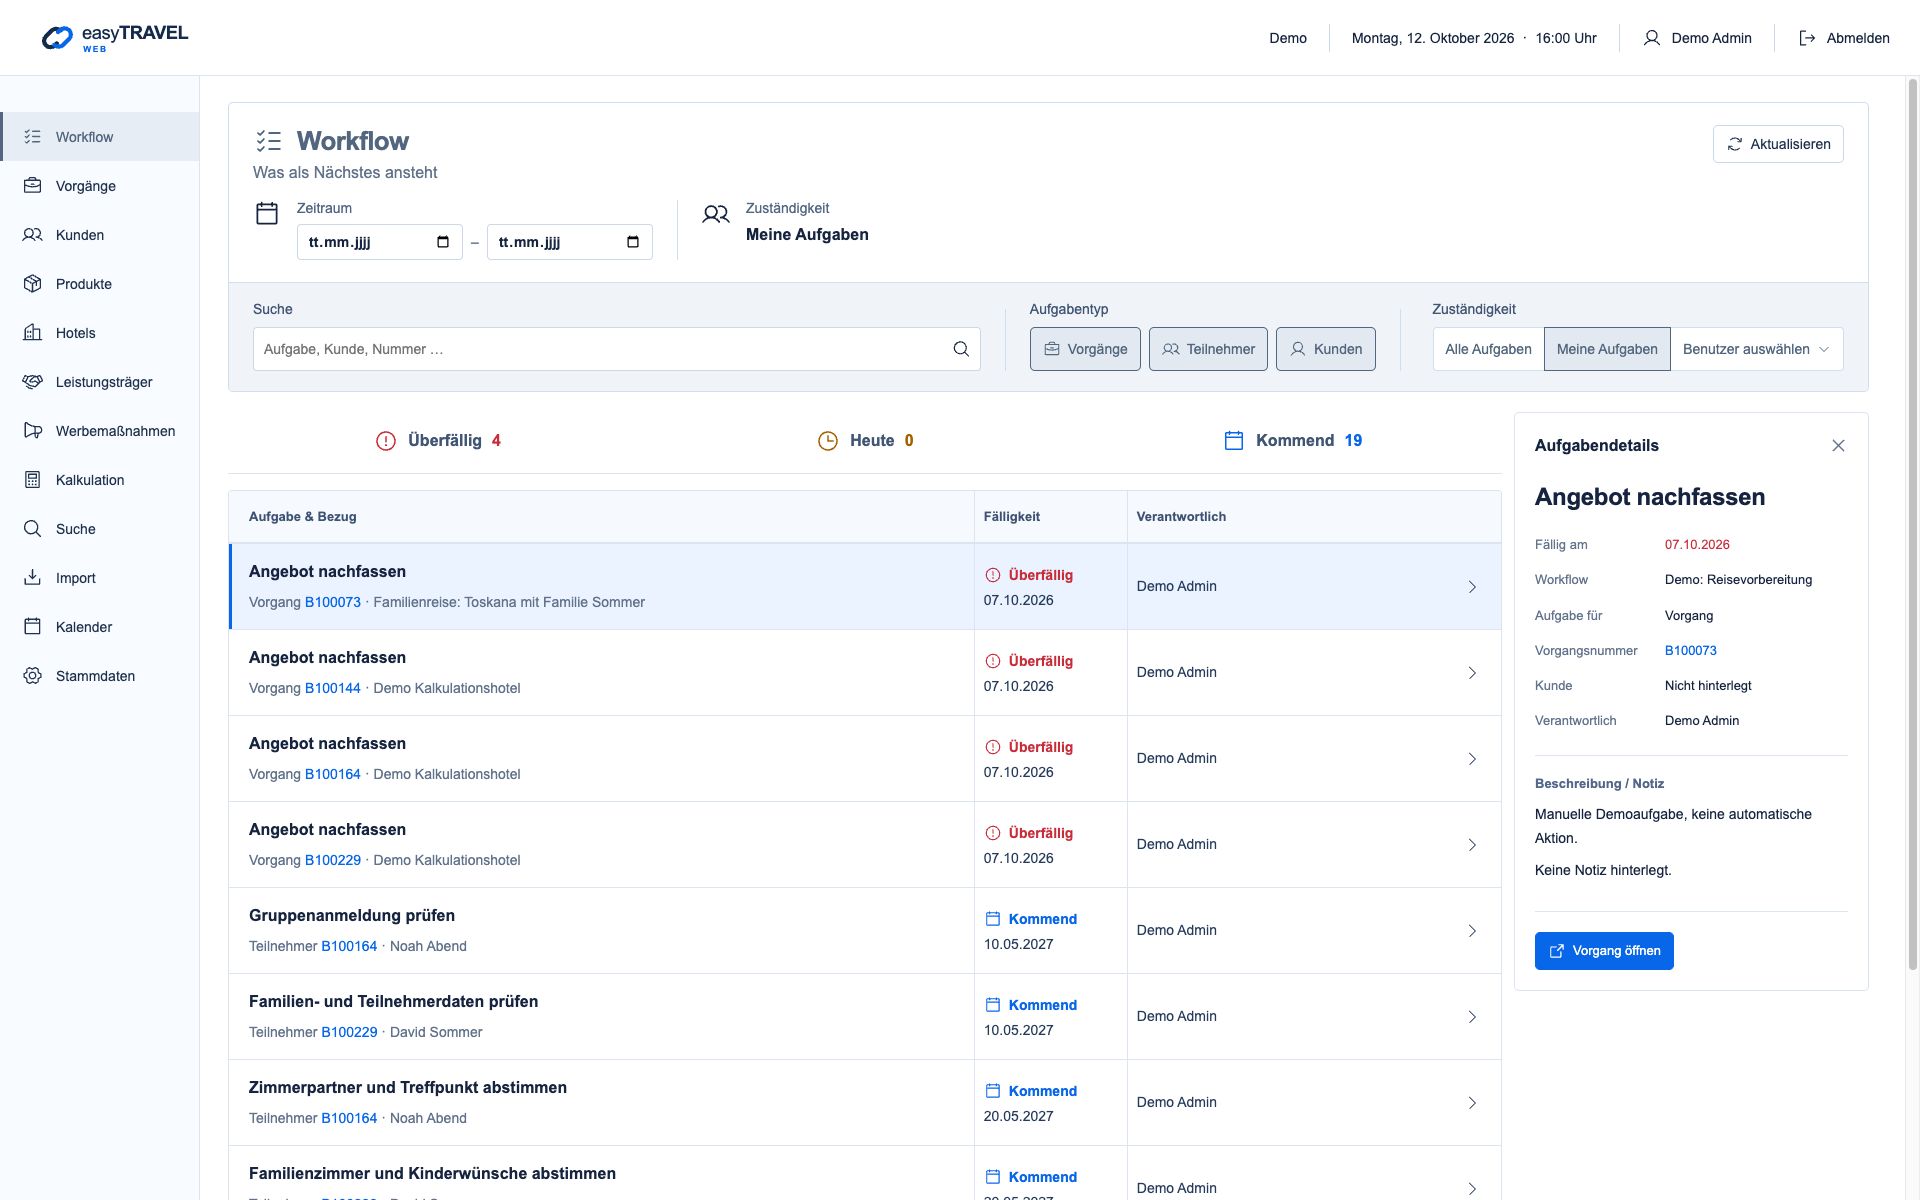The height and width of the screenshot is (1200, 1920).
Task: Expand chevron for Familien- und Teilnehmerdaten prüfen
Action: 1472,1017
